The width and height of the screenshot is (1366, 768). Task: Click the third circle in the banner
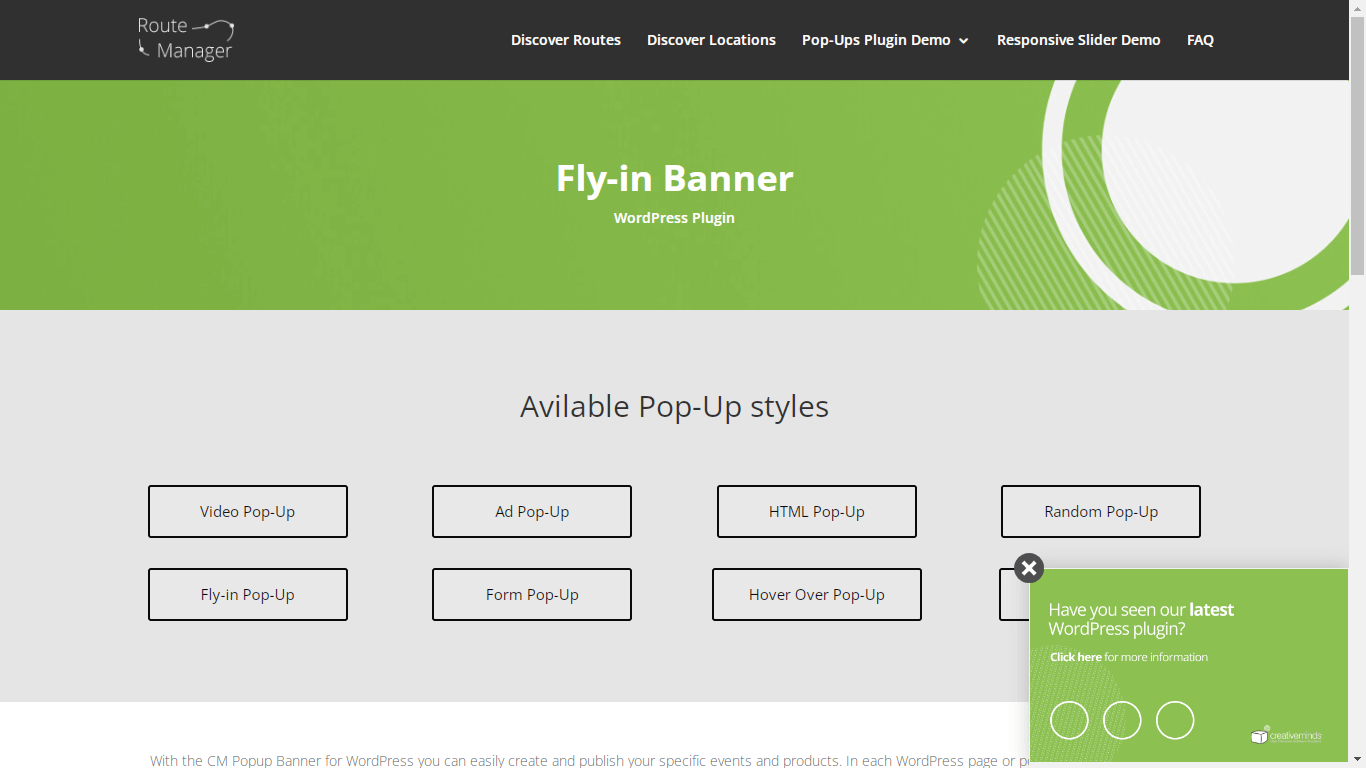pos(1175,720)
